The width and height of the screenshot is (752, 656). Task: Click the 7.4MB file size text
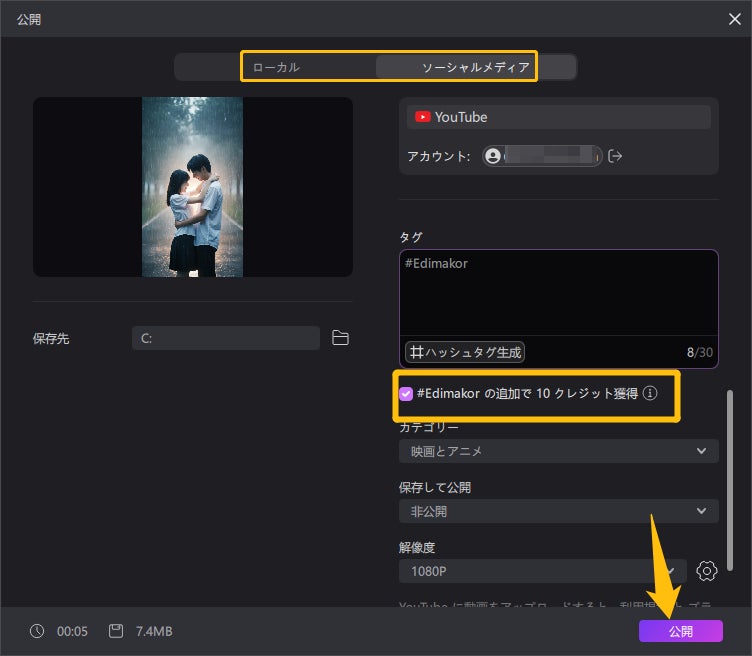coord(154,631)
